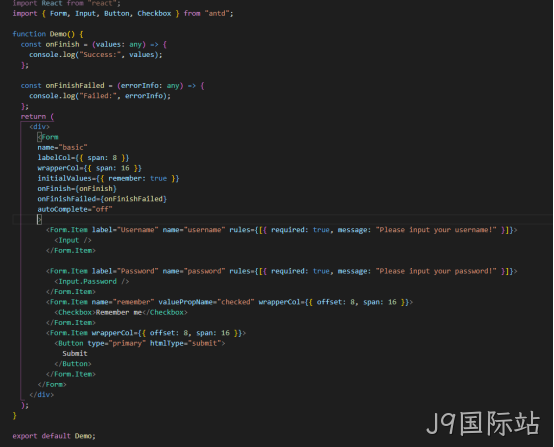Select the Checkbox identifier in the import line
This screenshot has width=554, height=447.
[154, 13]
